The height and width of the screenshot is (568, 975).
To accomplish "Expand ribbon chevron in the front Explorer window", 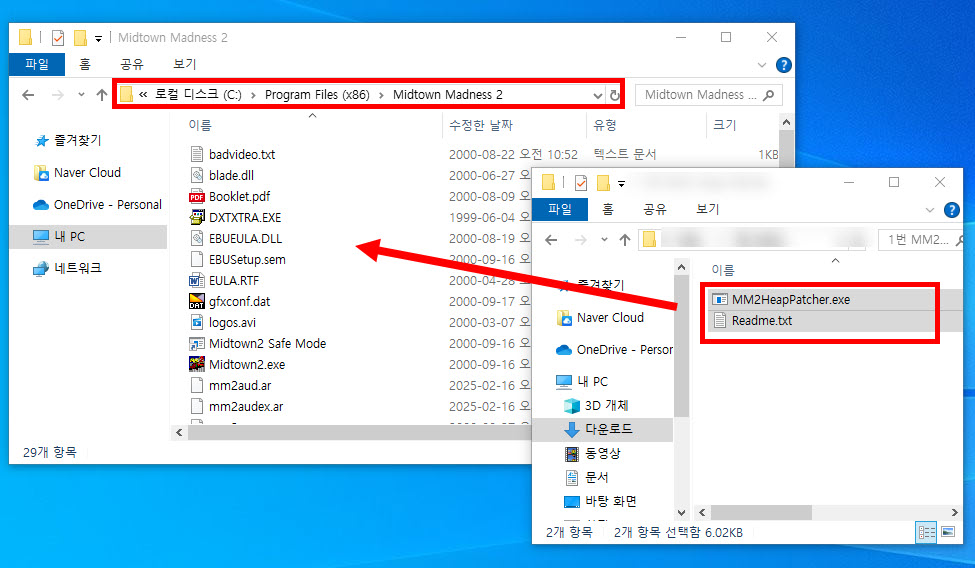I will (x=930, y=210).
